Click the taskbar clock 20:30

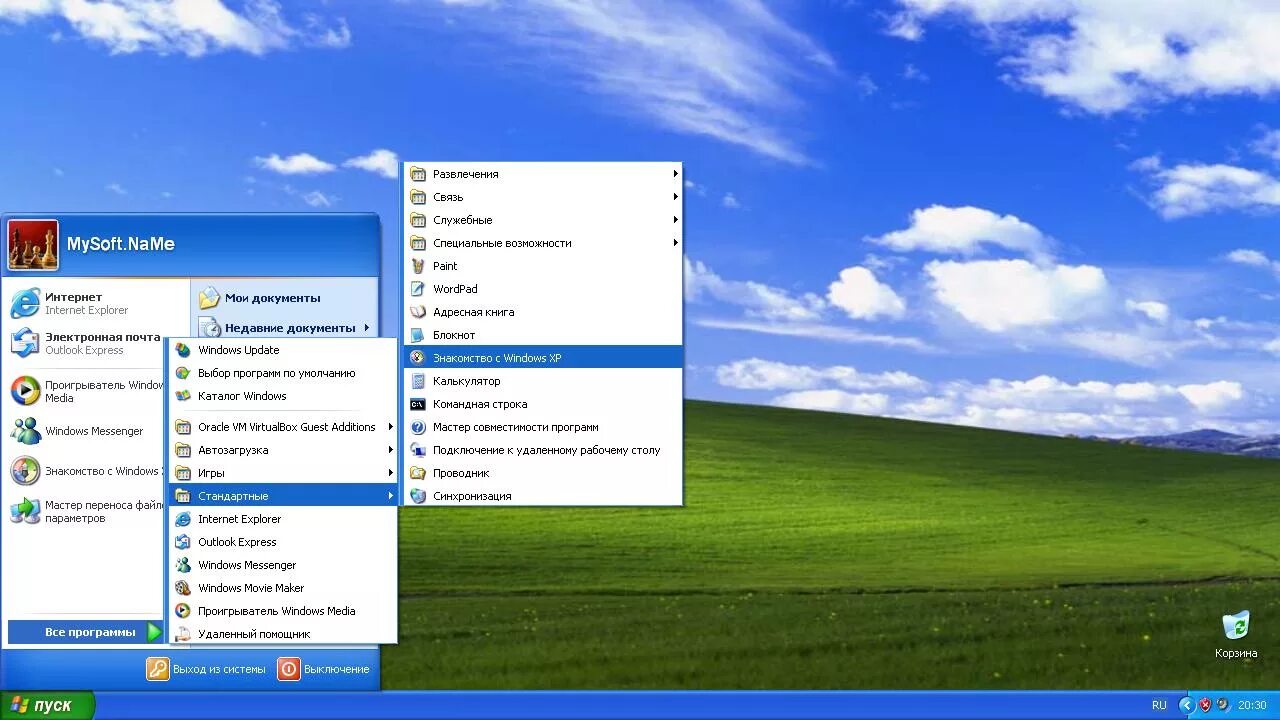(x=1252, y=705)
